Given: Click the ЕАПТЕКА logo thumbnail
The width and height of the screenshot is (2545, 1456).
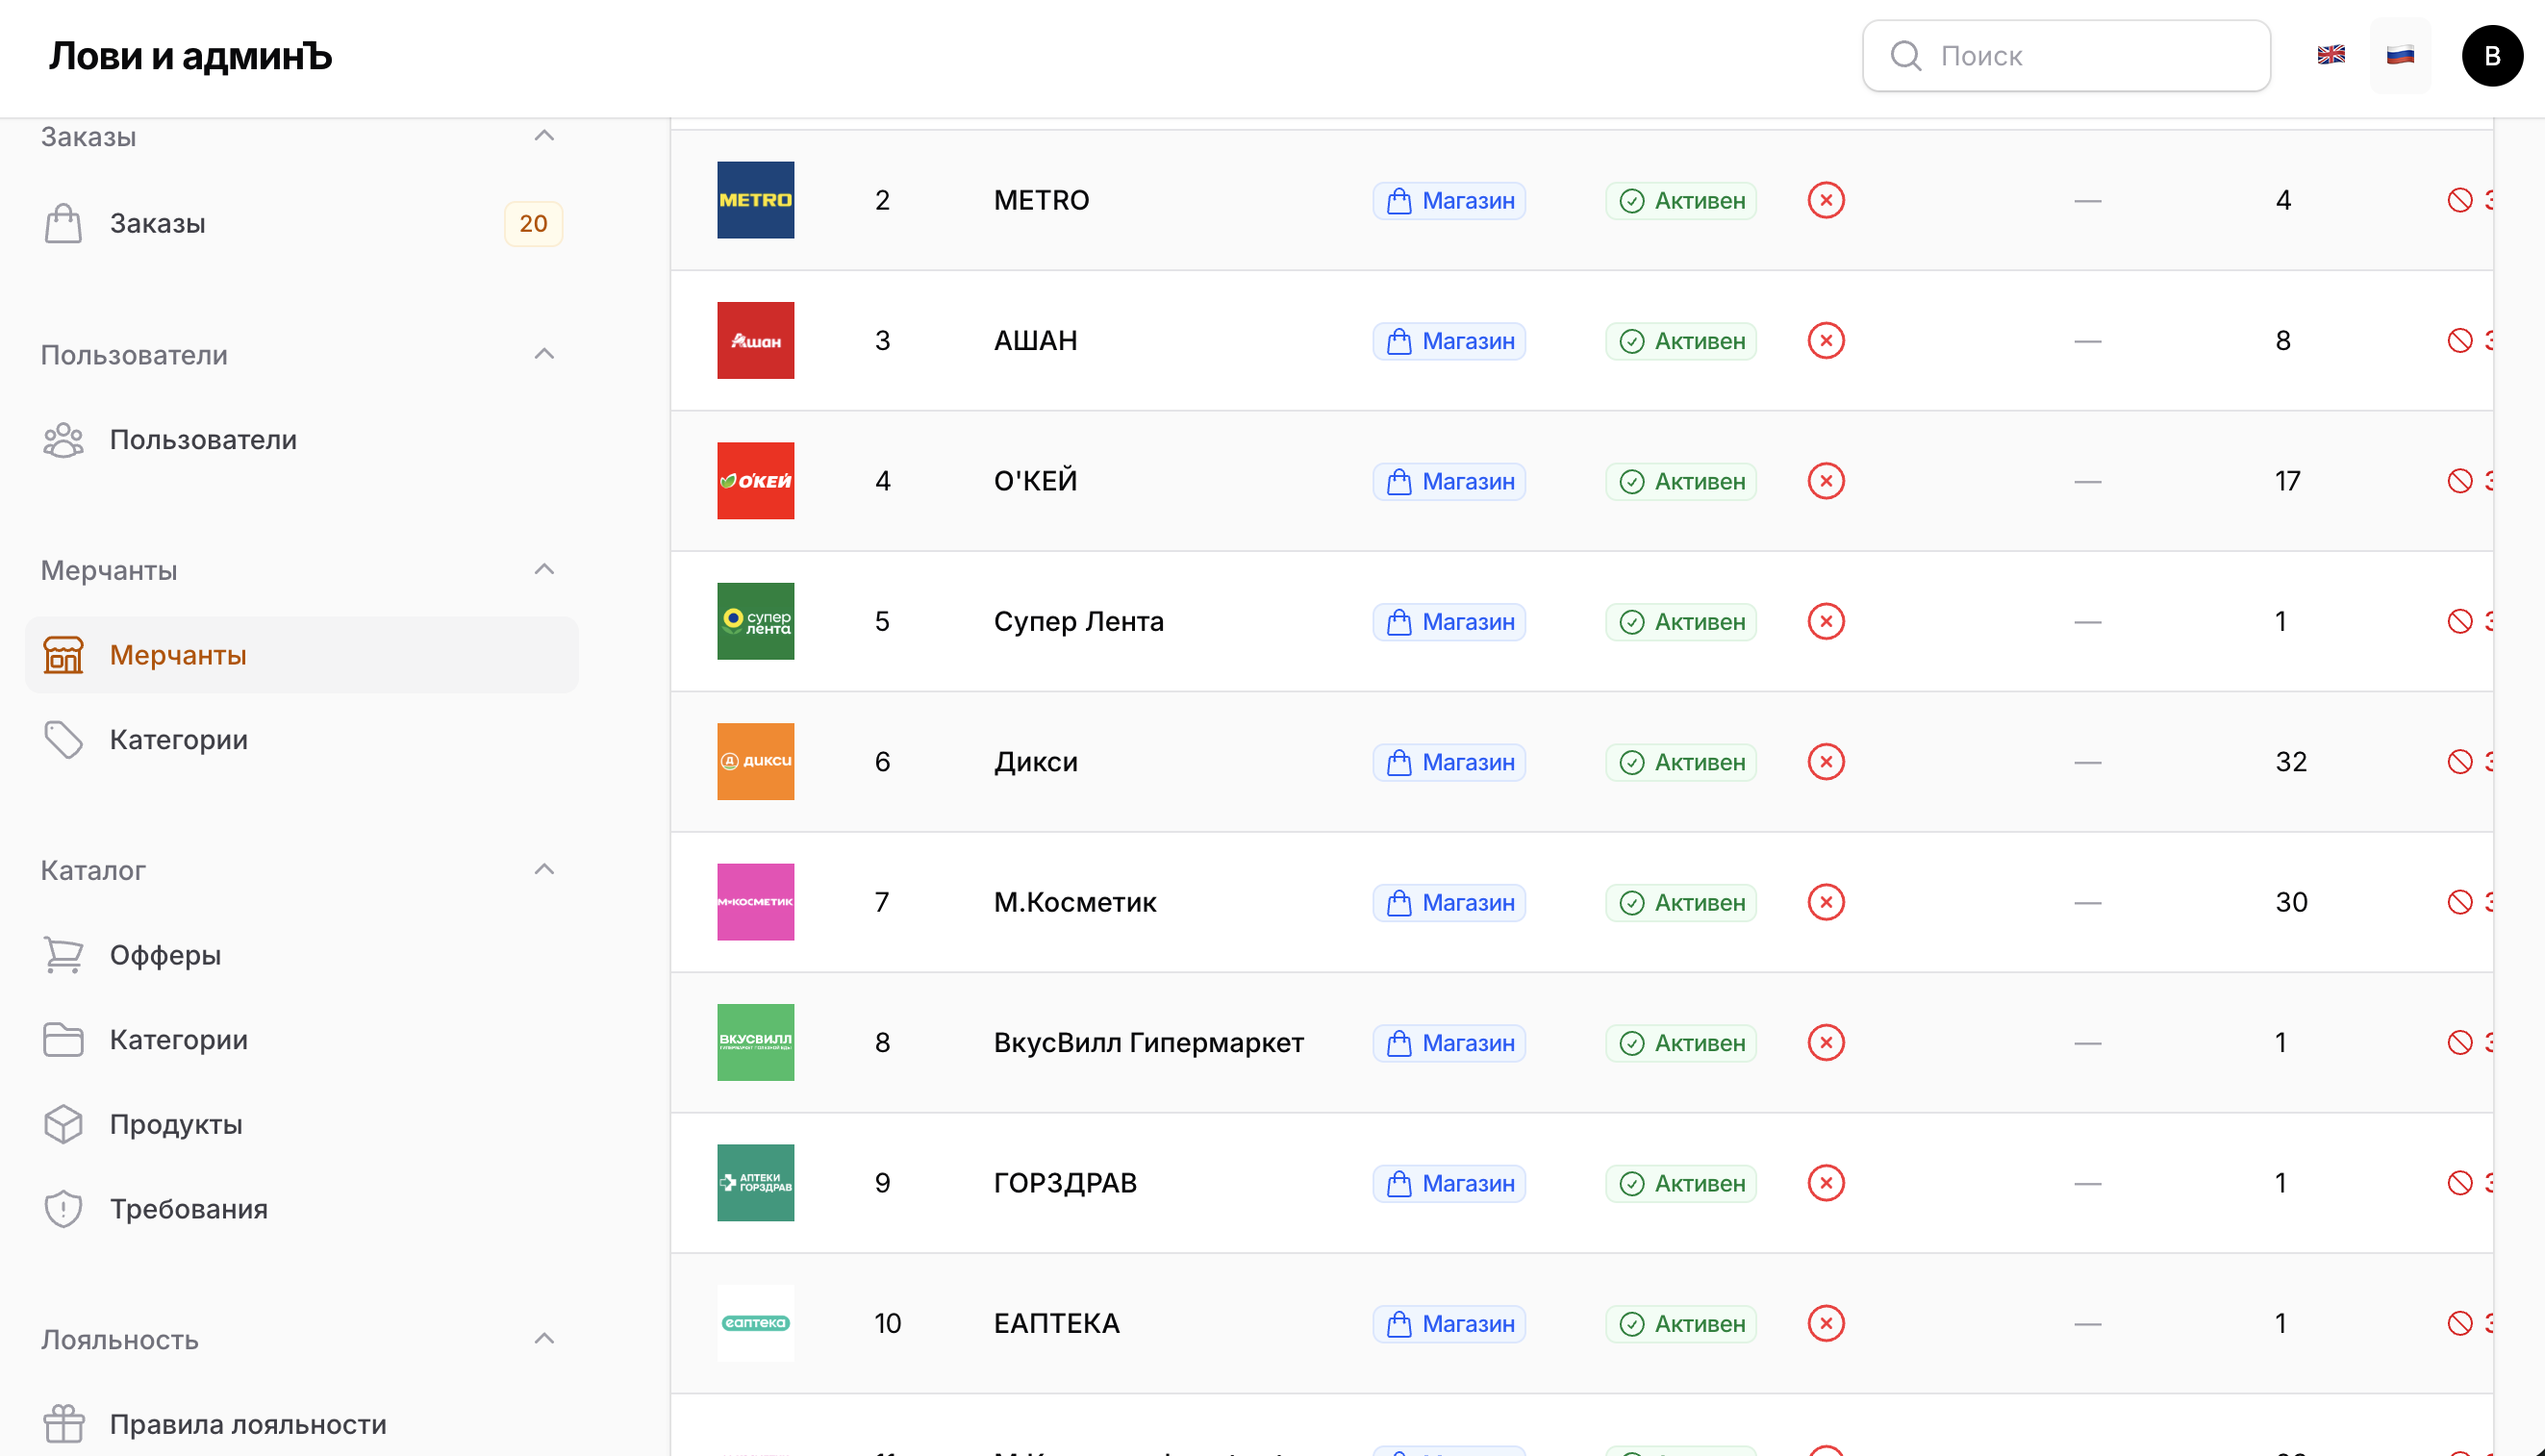Looking at the screenshot, I should point(755,1323).
